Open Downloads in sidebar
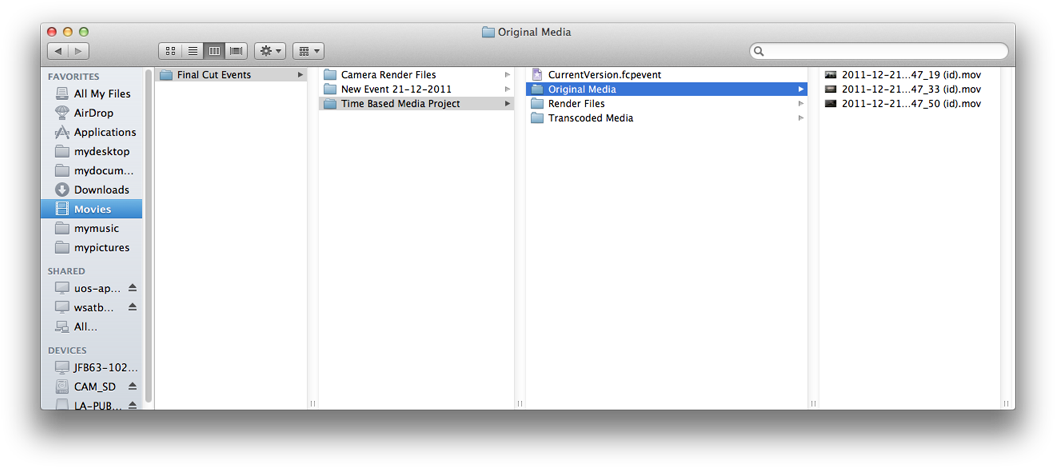1055x467 pixels. click(92, 190)
